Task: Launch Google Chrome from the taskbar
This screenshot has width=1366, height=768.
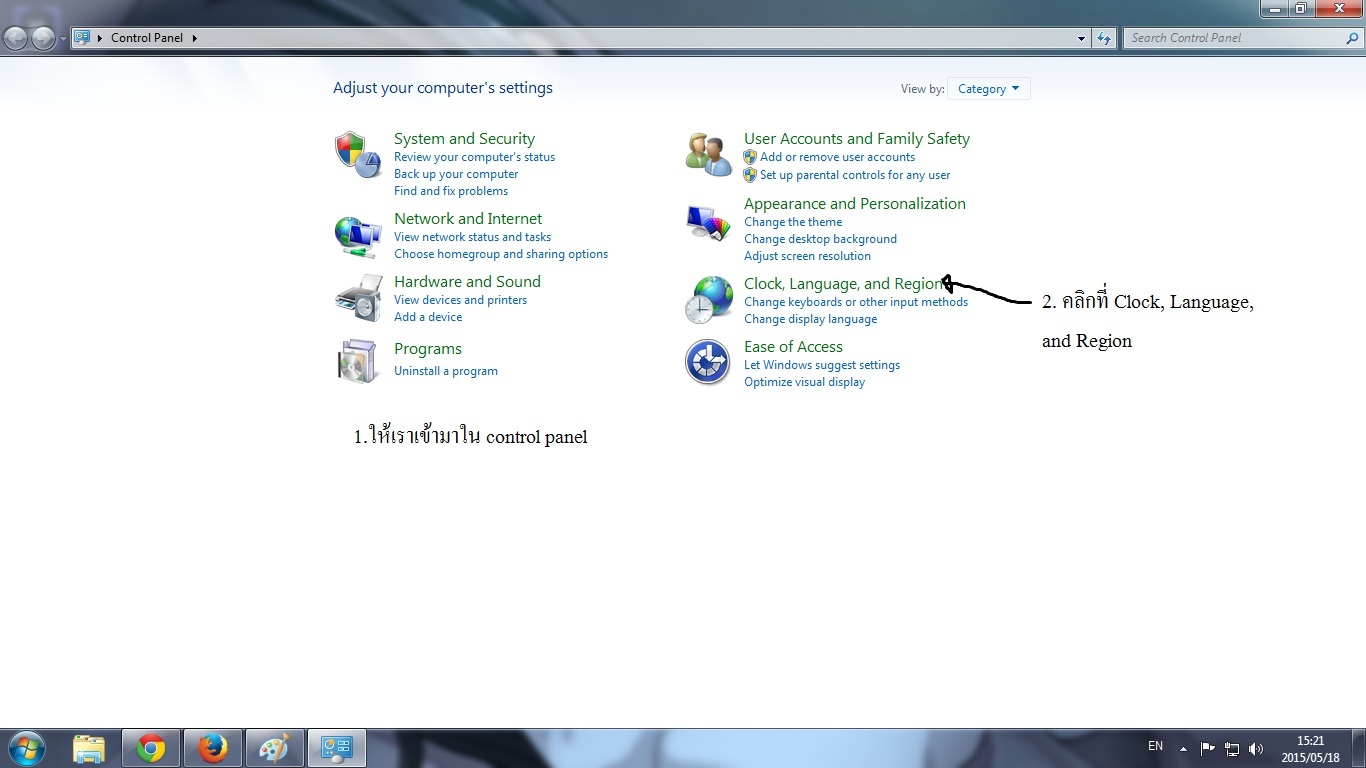Action: pos(151,748)
